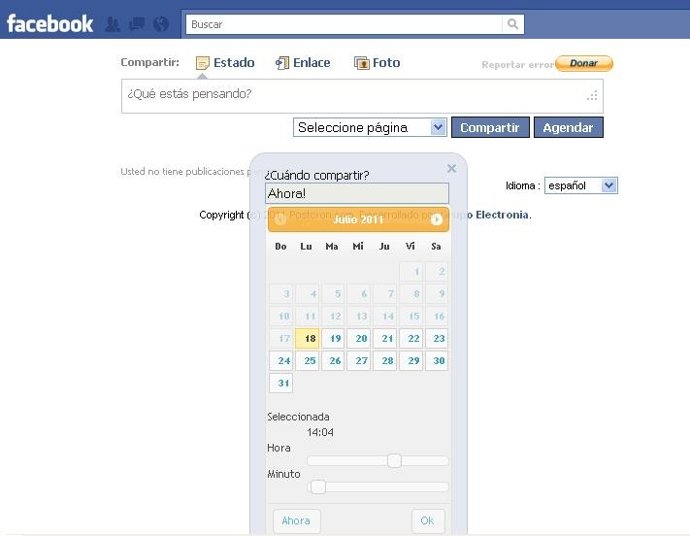This screenshot has height=536, width=690.
Task: Click the Facebook logo
Action: [50, 24]
